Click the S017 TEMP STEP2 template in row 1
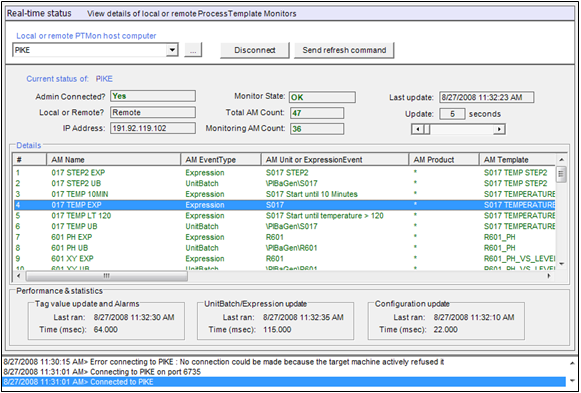The width and height of the screenshot is (581, 393). click(515, 173)
